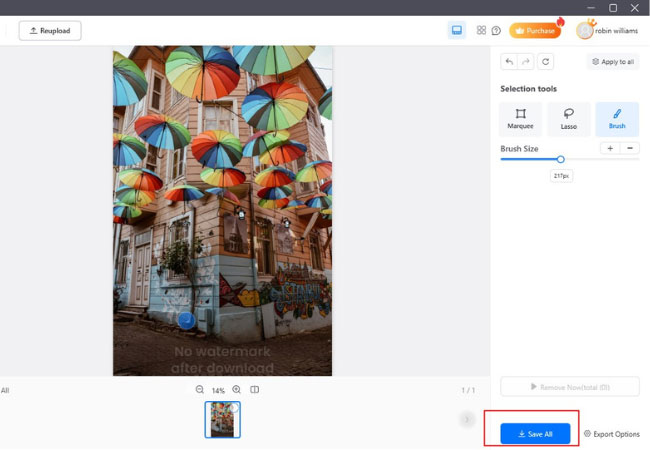The image size is (650, 450).
Task: Zoom out with the magnifier minus icon
Action: click(200, 390)
